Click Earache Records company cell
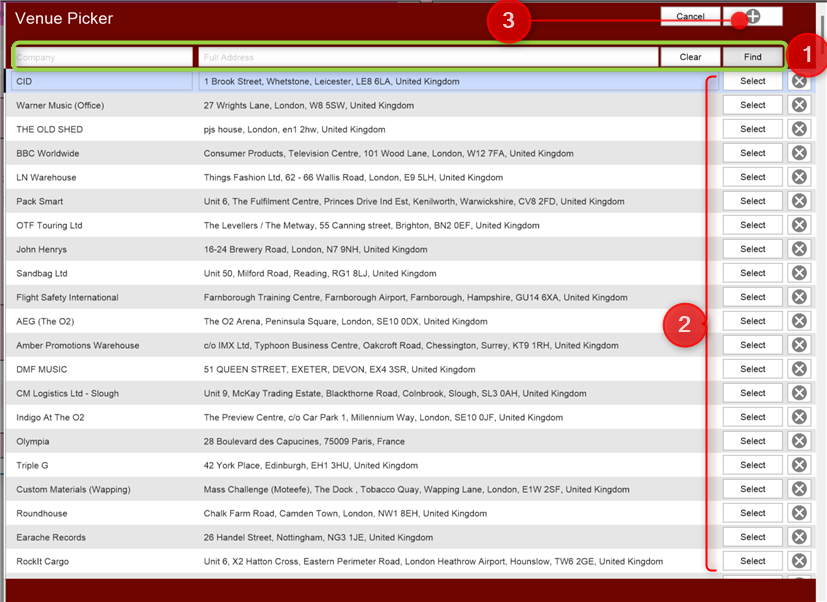 click(51, 537)
